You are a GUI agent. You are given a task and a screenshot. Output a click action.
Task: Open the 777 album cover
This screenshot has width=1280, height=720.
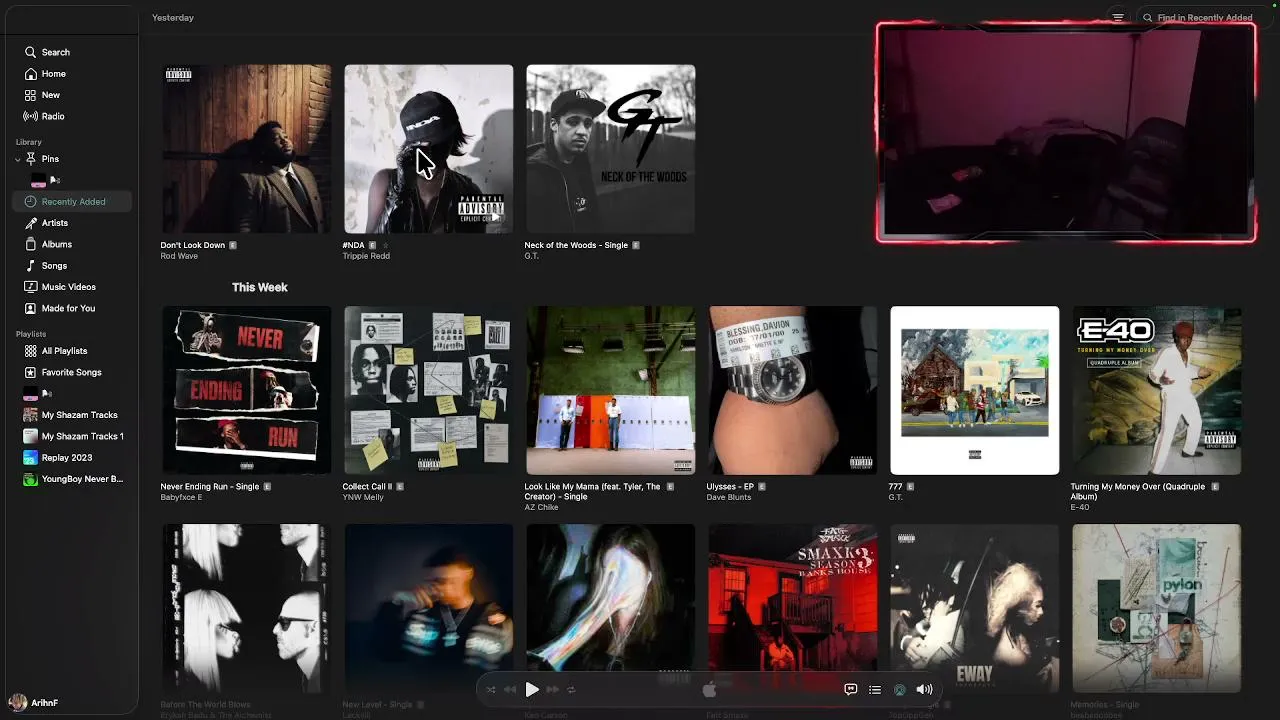pos(975,390)
